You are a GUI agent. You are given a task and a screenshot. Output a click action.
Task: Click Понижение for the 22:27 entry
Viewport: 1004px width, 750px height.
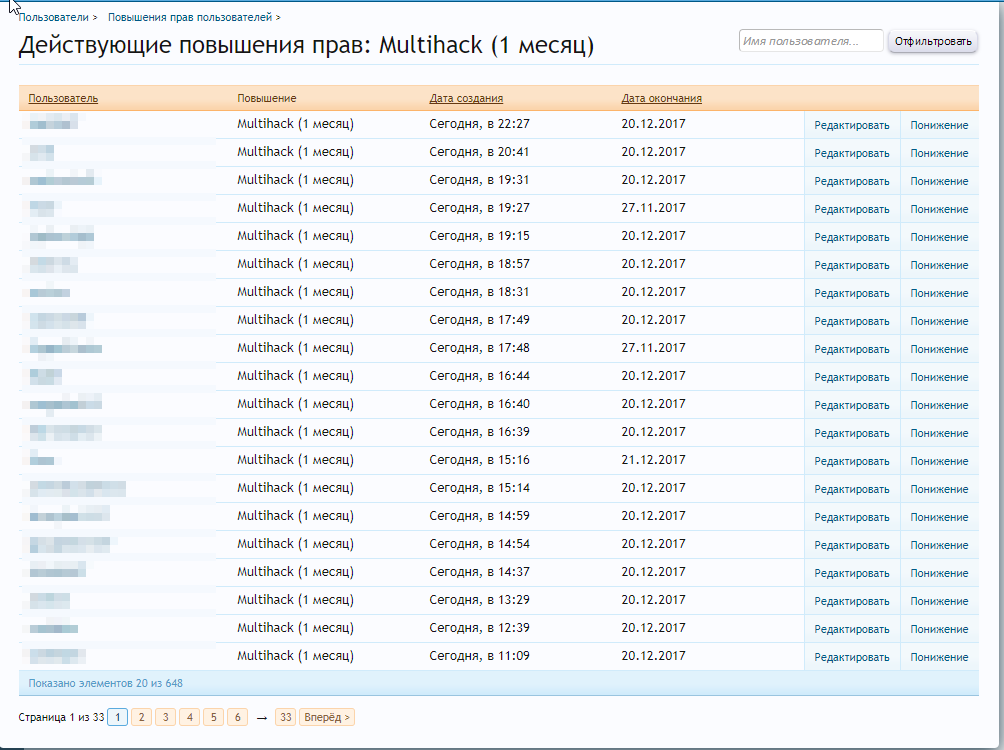(x=939, y=126)
